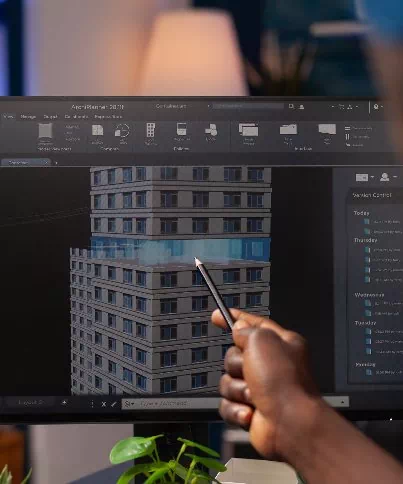Image resolution: width=403 pixels, height=484 pixels.
Task: Select the last version entry under Tuesday
Action: click(383, 351)
